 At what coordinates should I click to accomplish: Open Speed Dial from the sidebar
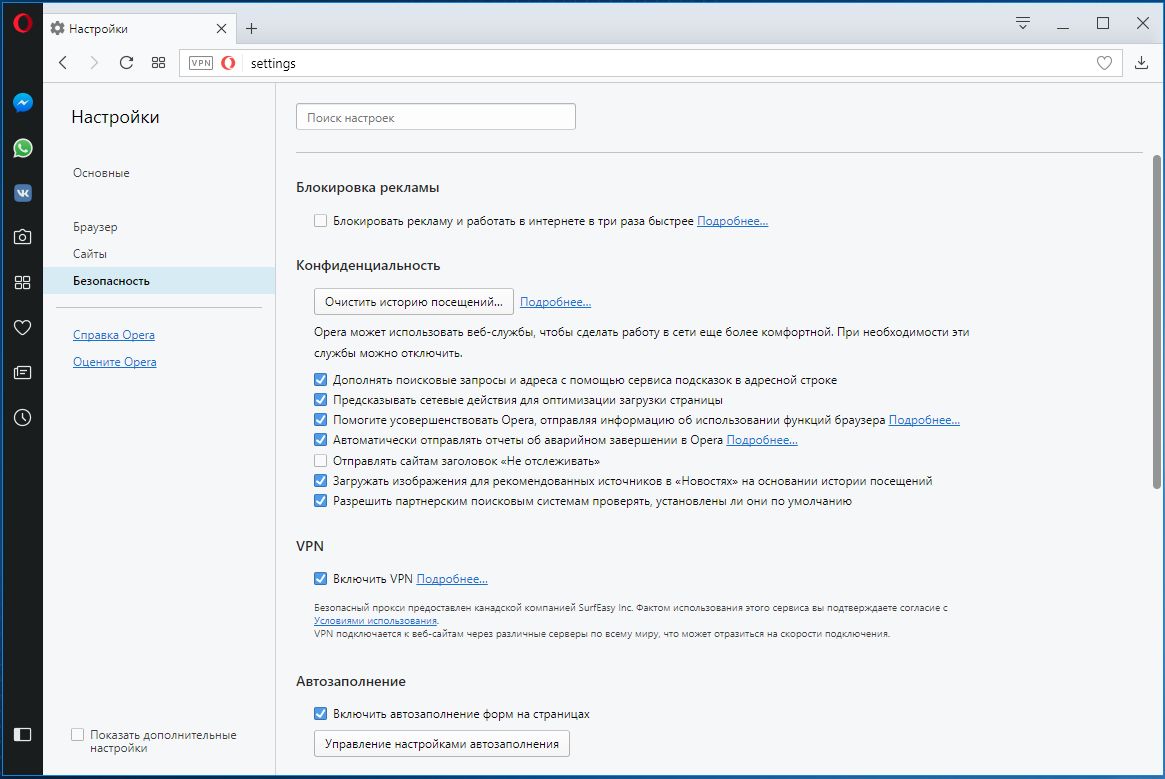point(22,282)
